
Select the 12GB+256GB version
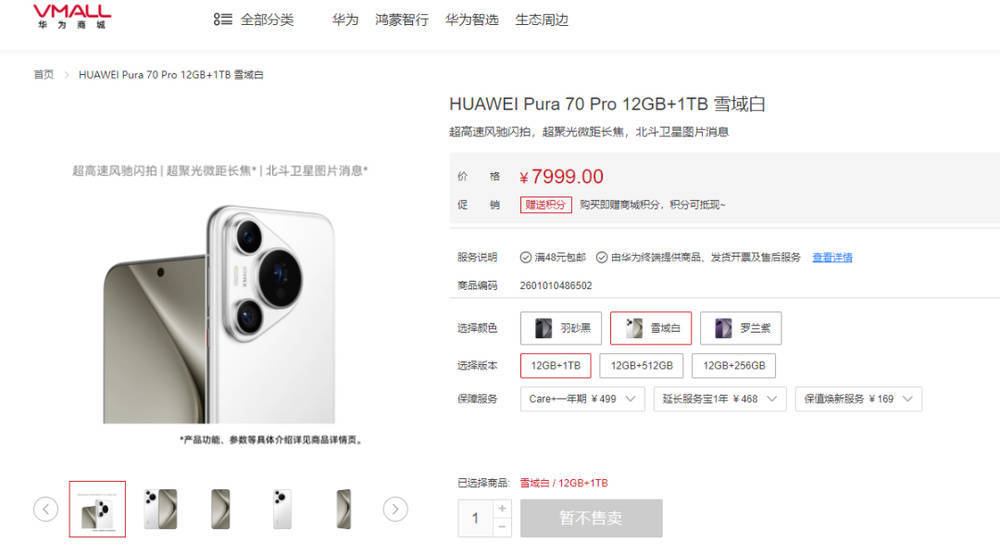tap(734, 366)
